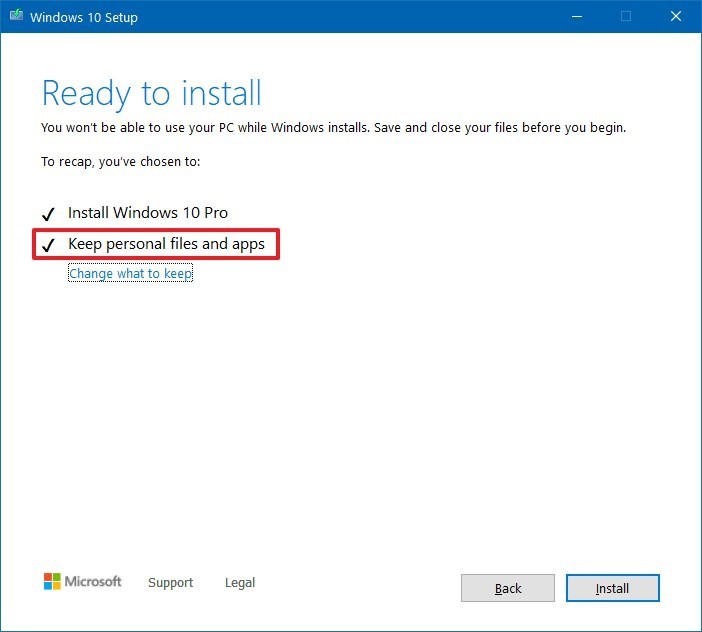
Task: Open the Change what to keep link
Action: coord(130,273)
